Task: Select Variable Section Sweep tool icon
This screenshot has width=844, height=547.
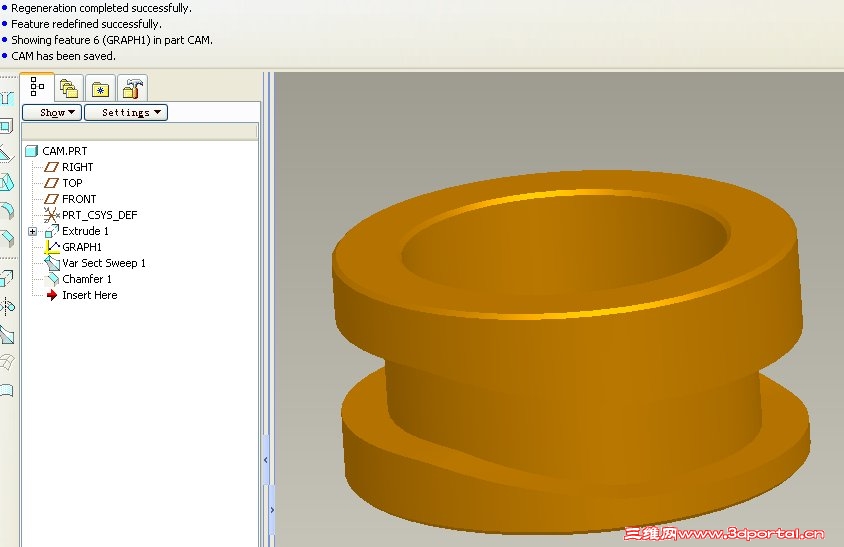Action: [x=6, y=334]
